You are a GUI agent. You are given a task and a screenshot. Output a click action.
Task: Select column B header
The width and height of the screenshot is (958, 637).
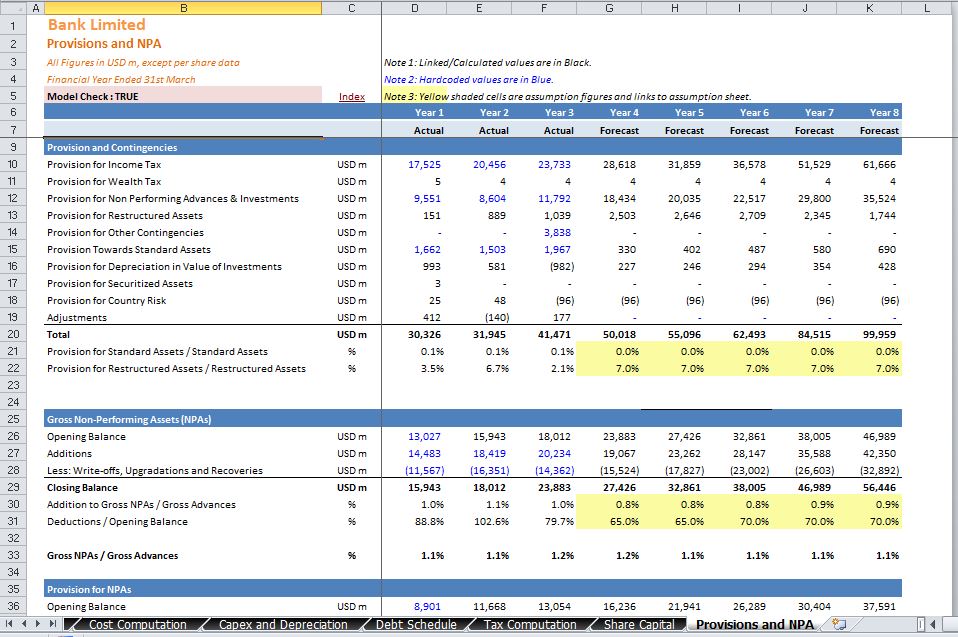183,8
